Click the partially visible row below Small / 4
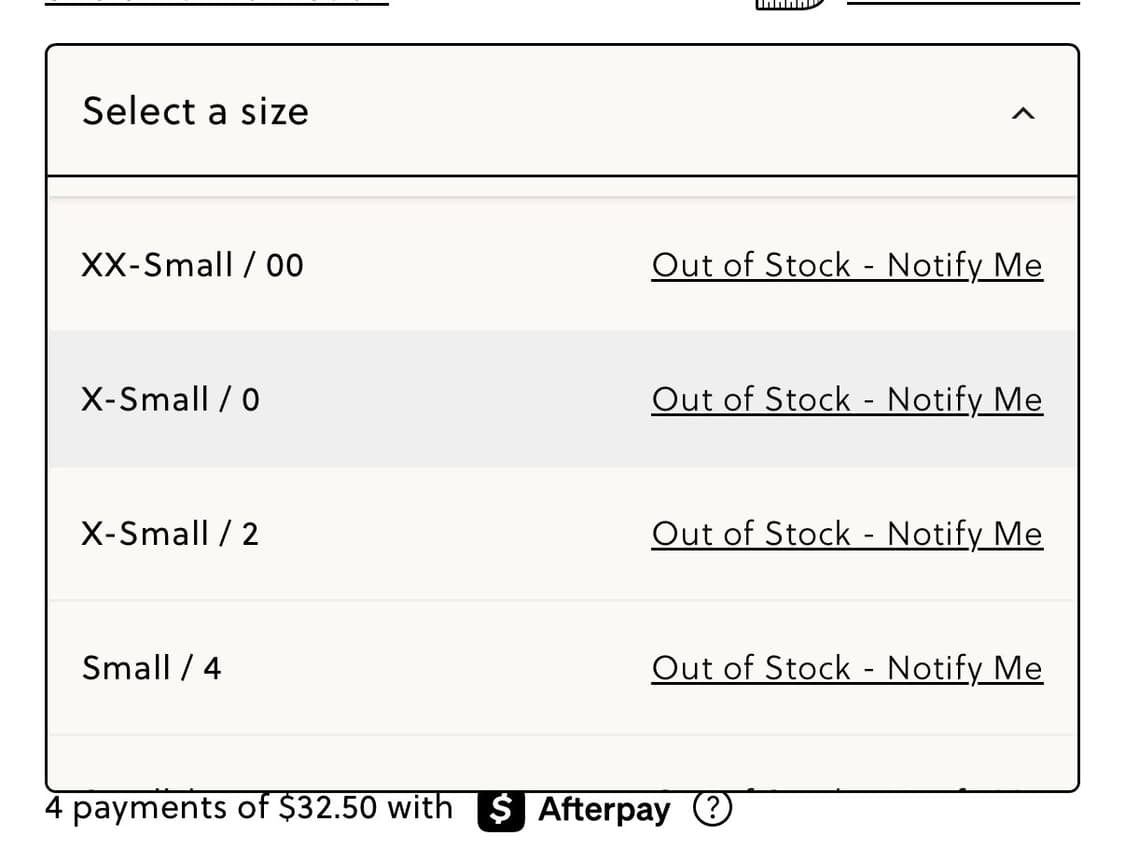The height and width of the screenshot is (852, 1125). 560,765
